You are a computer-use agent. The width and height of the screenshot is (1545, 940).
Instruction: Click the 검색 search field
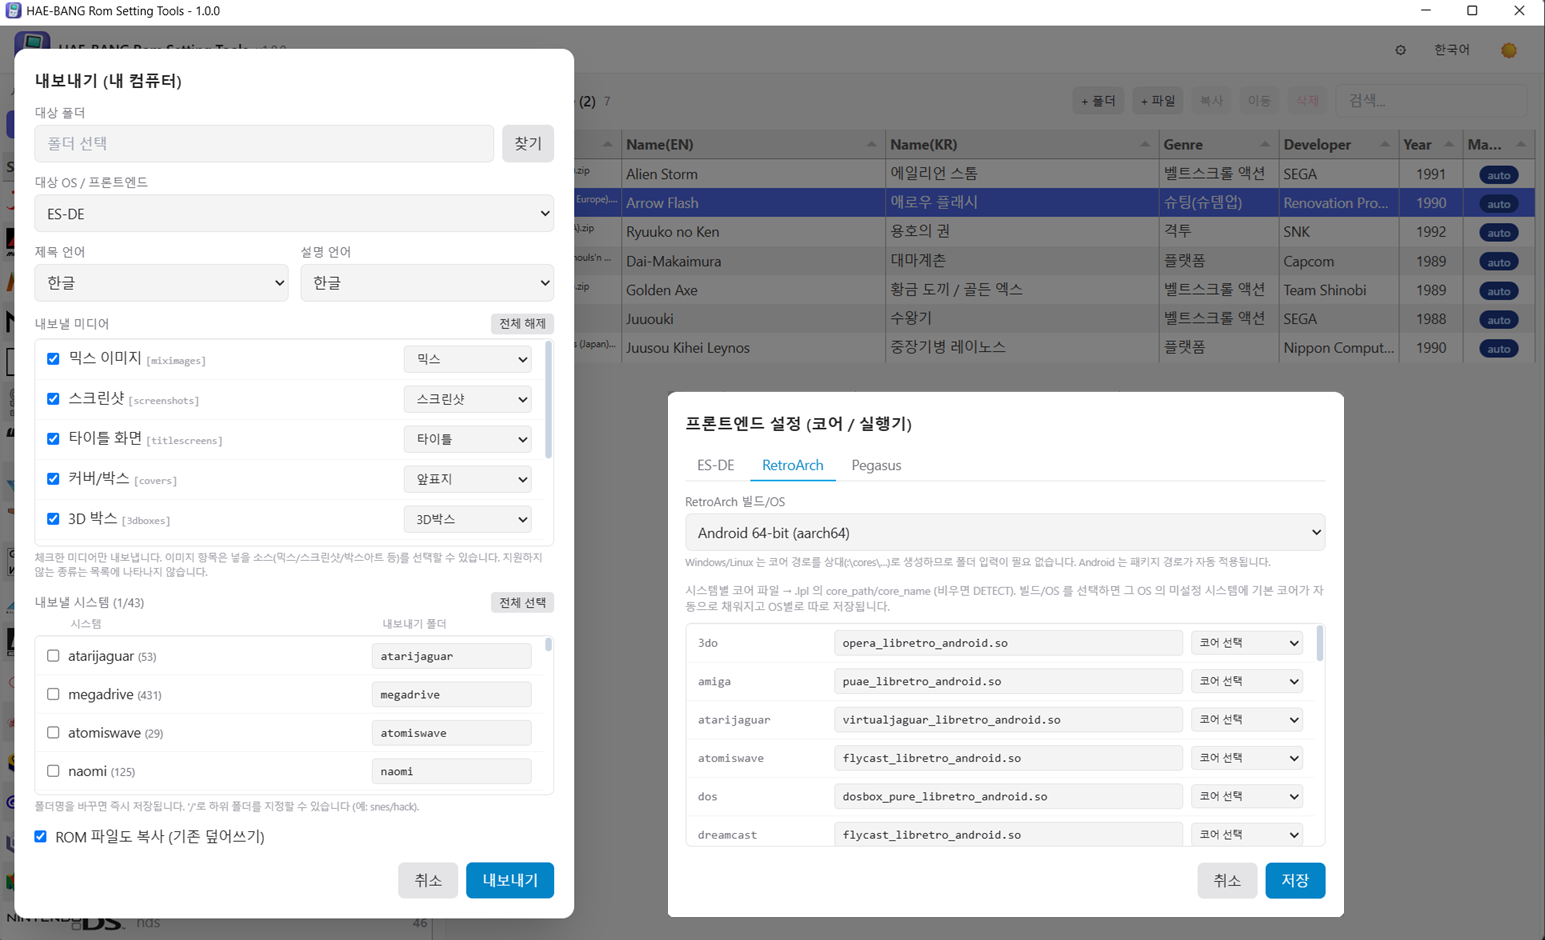(x=1431, y=101)
